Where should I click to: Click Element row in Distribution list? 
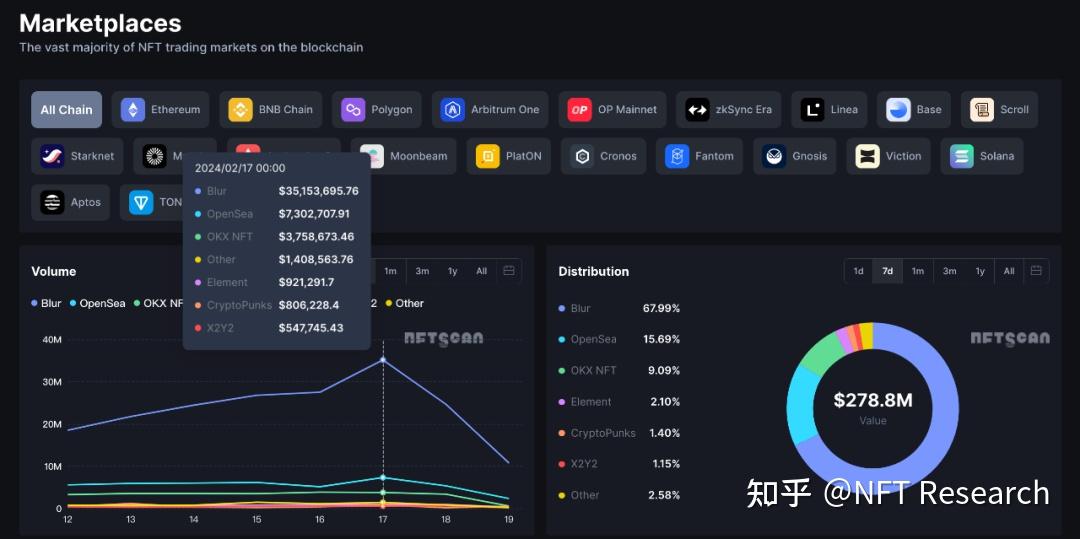point(619,402)
